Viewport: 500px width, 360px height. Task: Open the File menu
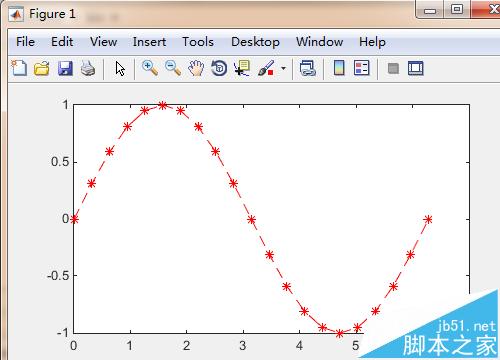25,42
